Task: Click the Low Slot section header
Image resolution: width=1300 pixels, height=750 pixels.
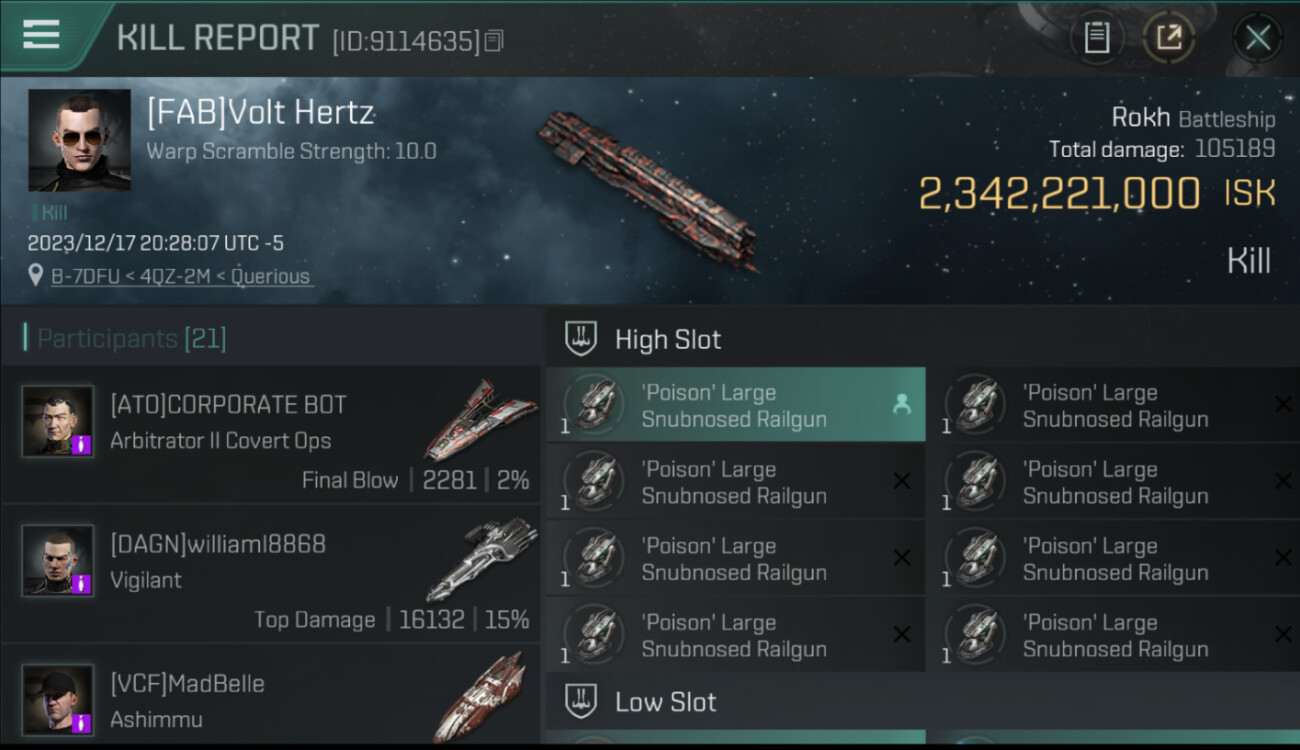Action: pos(665,702)
